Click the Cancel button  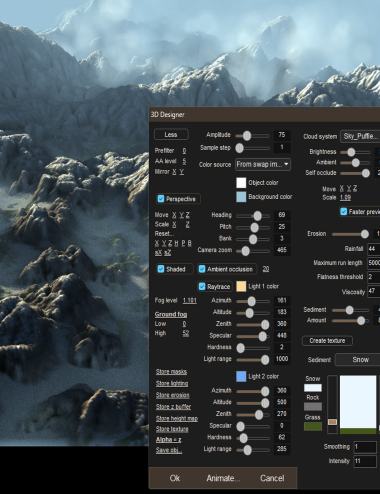tap(272, 478)
